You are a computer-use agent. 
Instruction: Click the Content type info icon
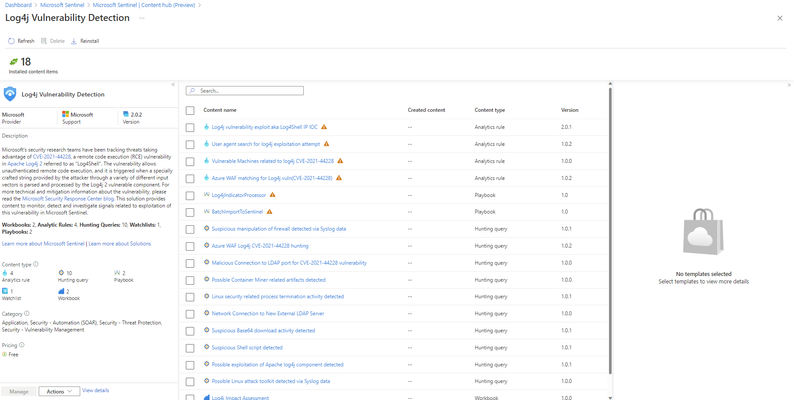[35, 264]
